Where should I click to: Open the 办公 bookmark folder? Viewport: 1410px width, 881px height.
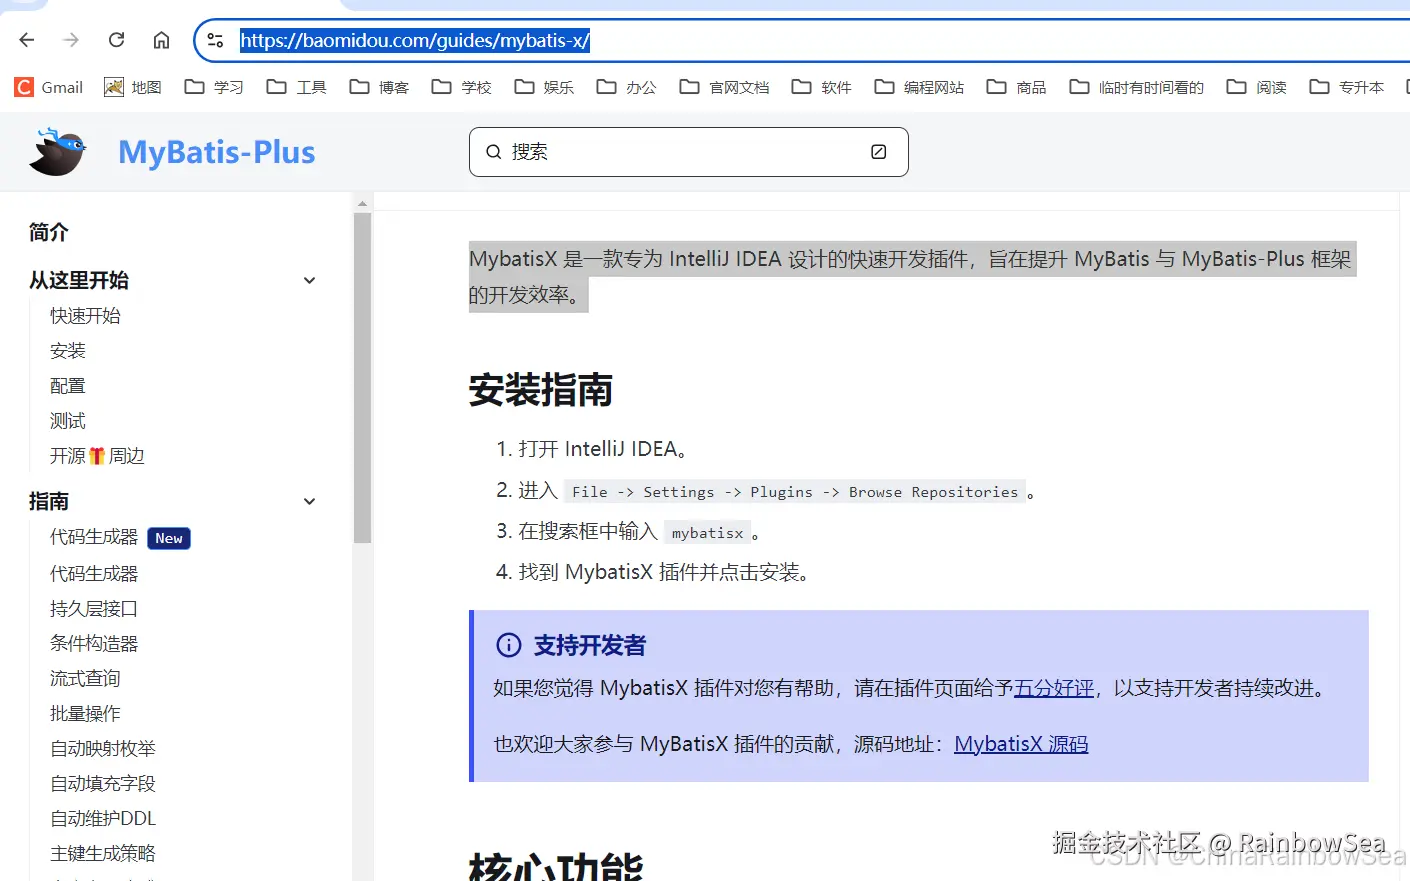point(627,87)
